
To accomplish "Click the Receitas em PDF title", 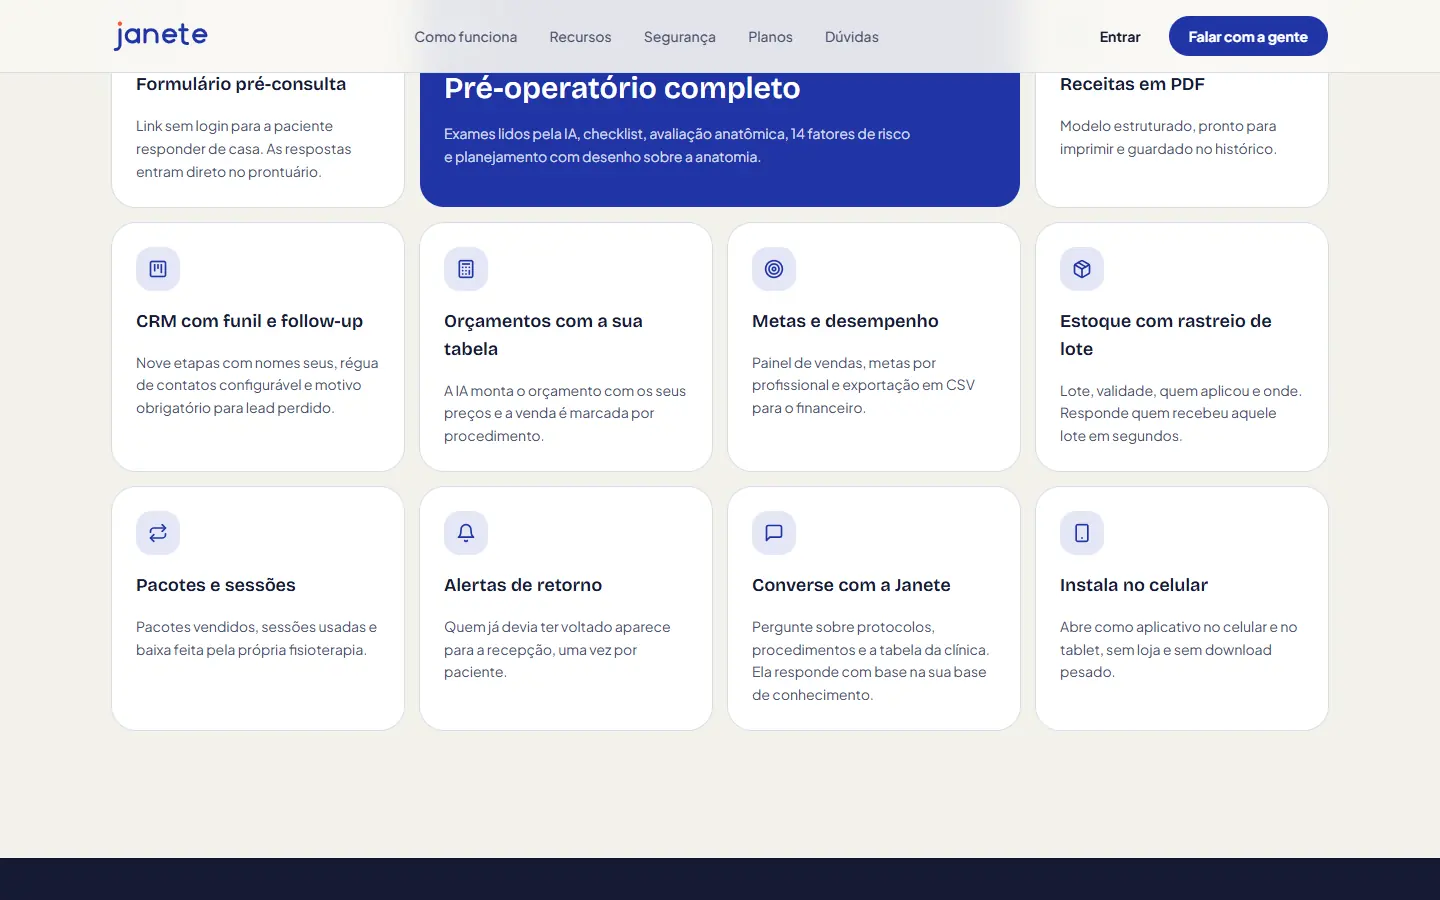I will pos(1132,84).
